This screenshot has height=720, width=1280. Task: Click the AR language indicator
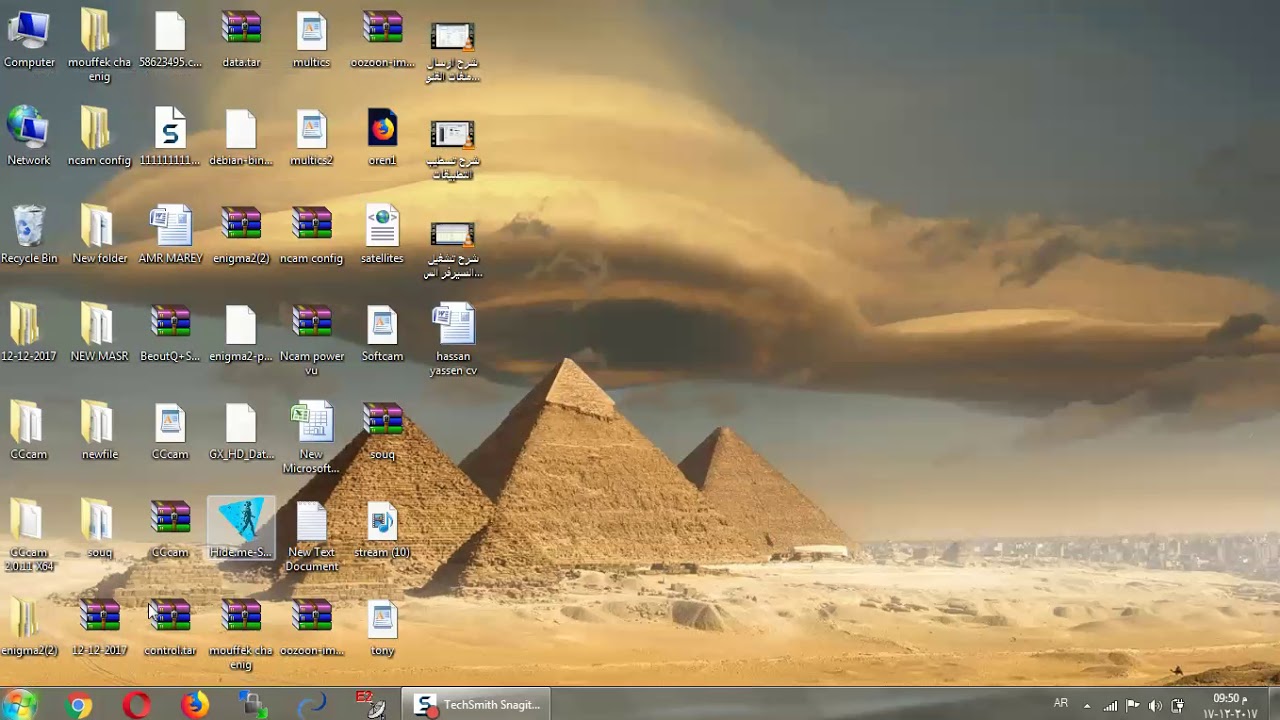tap(1061, 704)
